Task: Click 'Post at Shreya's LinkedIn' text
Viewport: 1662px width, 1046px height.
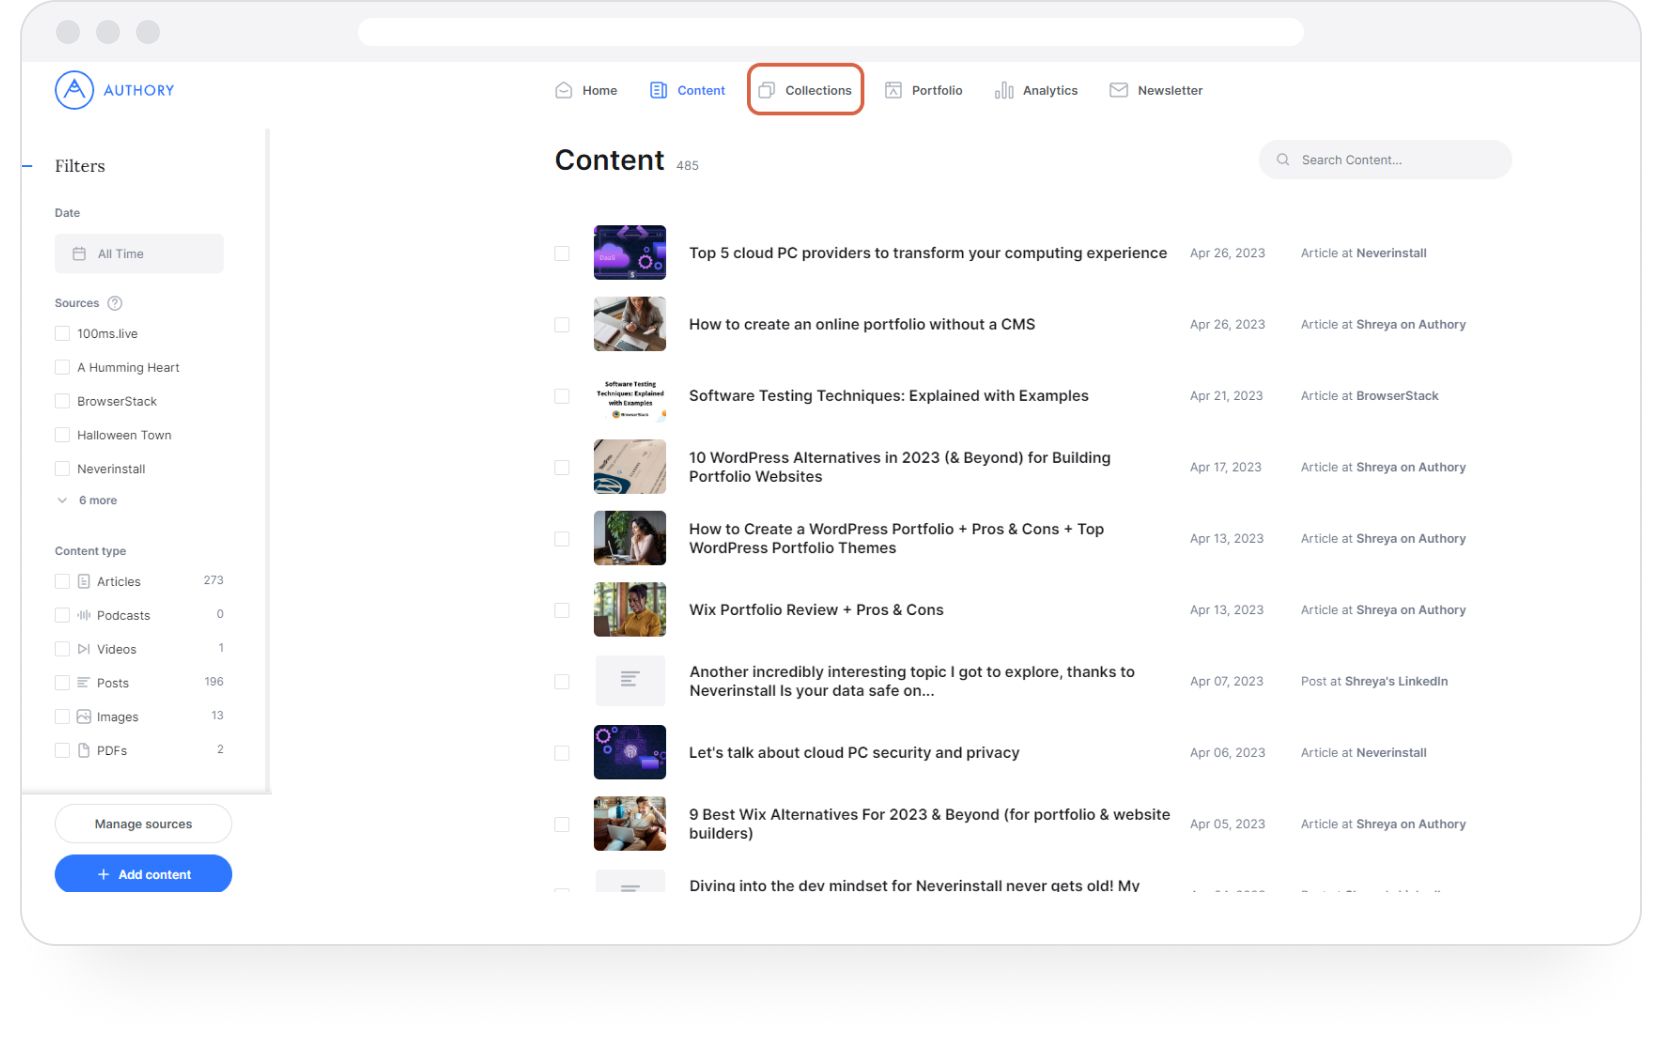Action: click(x=1374, y=681)
